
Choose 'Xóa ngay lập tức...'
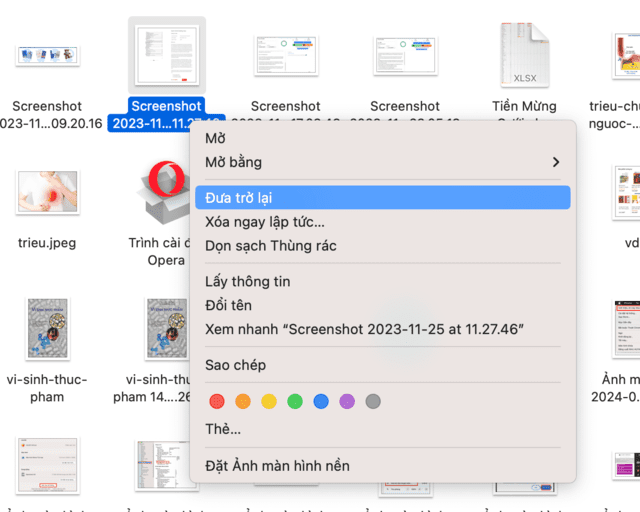point(382,222)
